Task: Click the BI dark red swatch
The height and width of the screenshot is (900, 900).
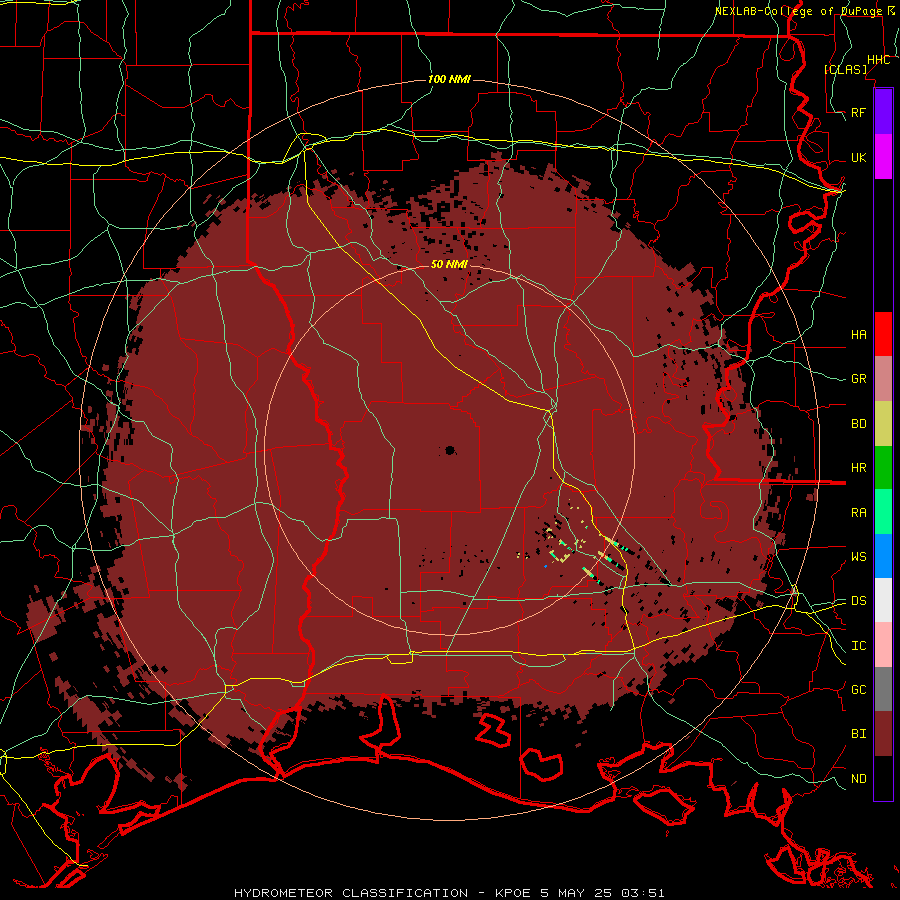Action: pyautogui.click(x=883, y=734)
